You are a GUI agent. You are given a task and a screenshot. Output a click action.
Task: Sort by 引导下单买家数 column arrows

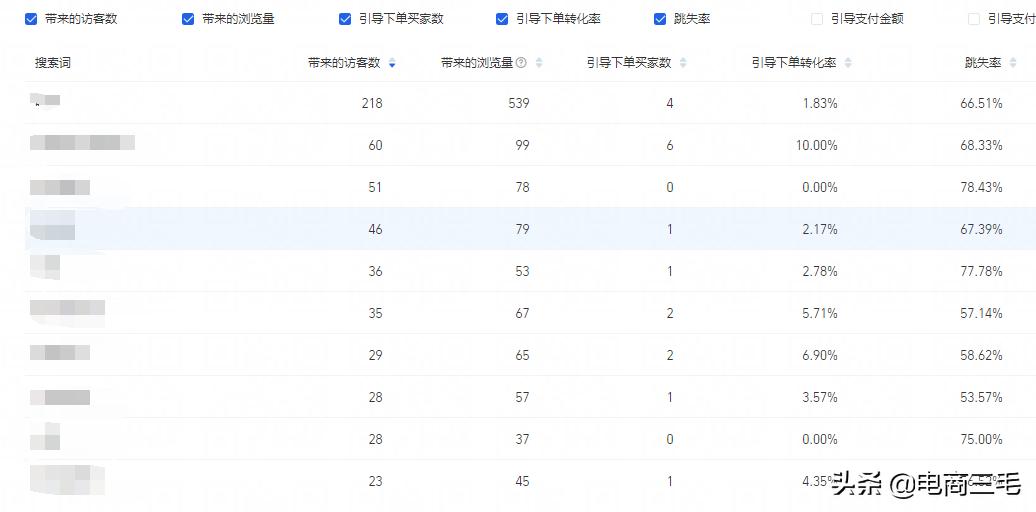pyautogui.click(x=683, y=63)
